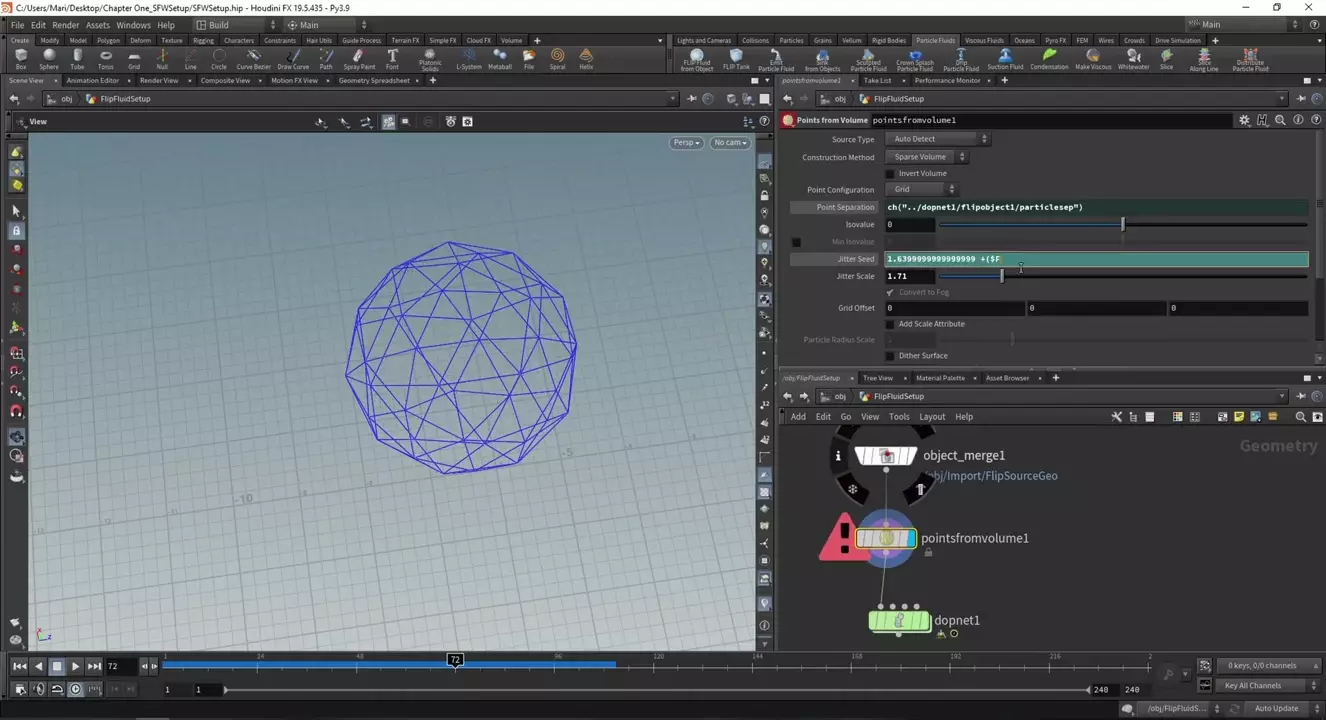Select the FLIP Tank shelf tool
1326x720 pixels.
tap(736, 59)
